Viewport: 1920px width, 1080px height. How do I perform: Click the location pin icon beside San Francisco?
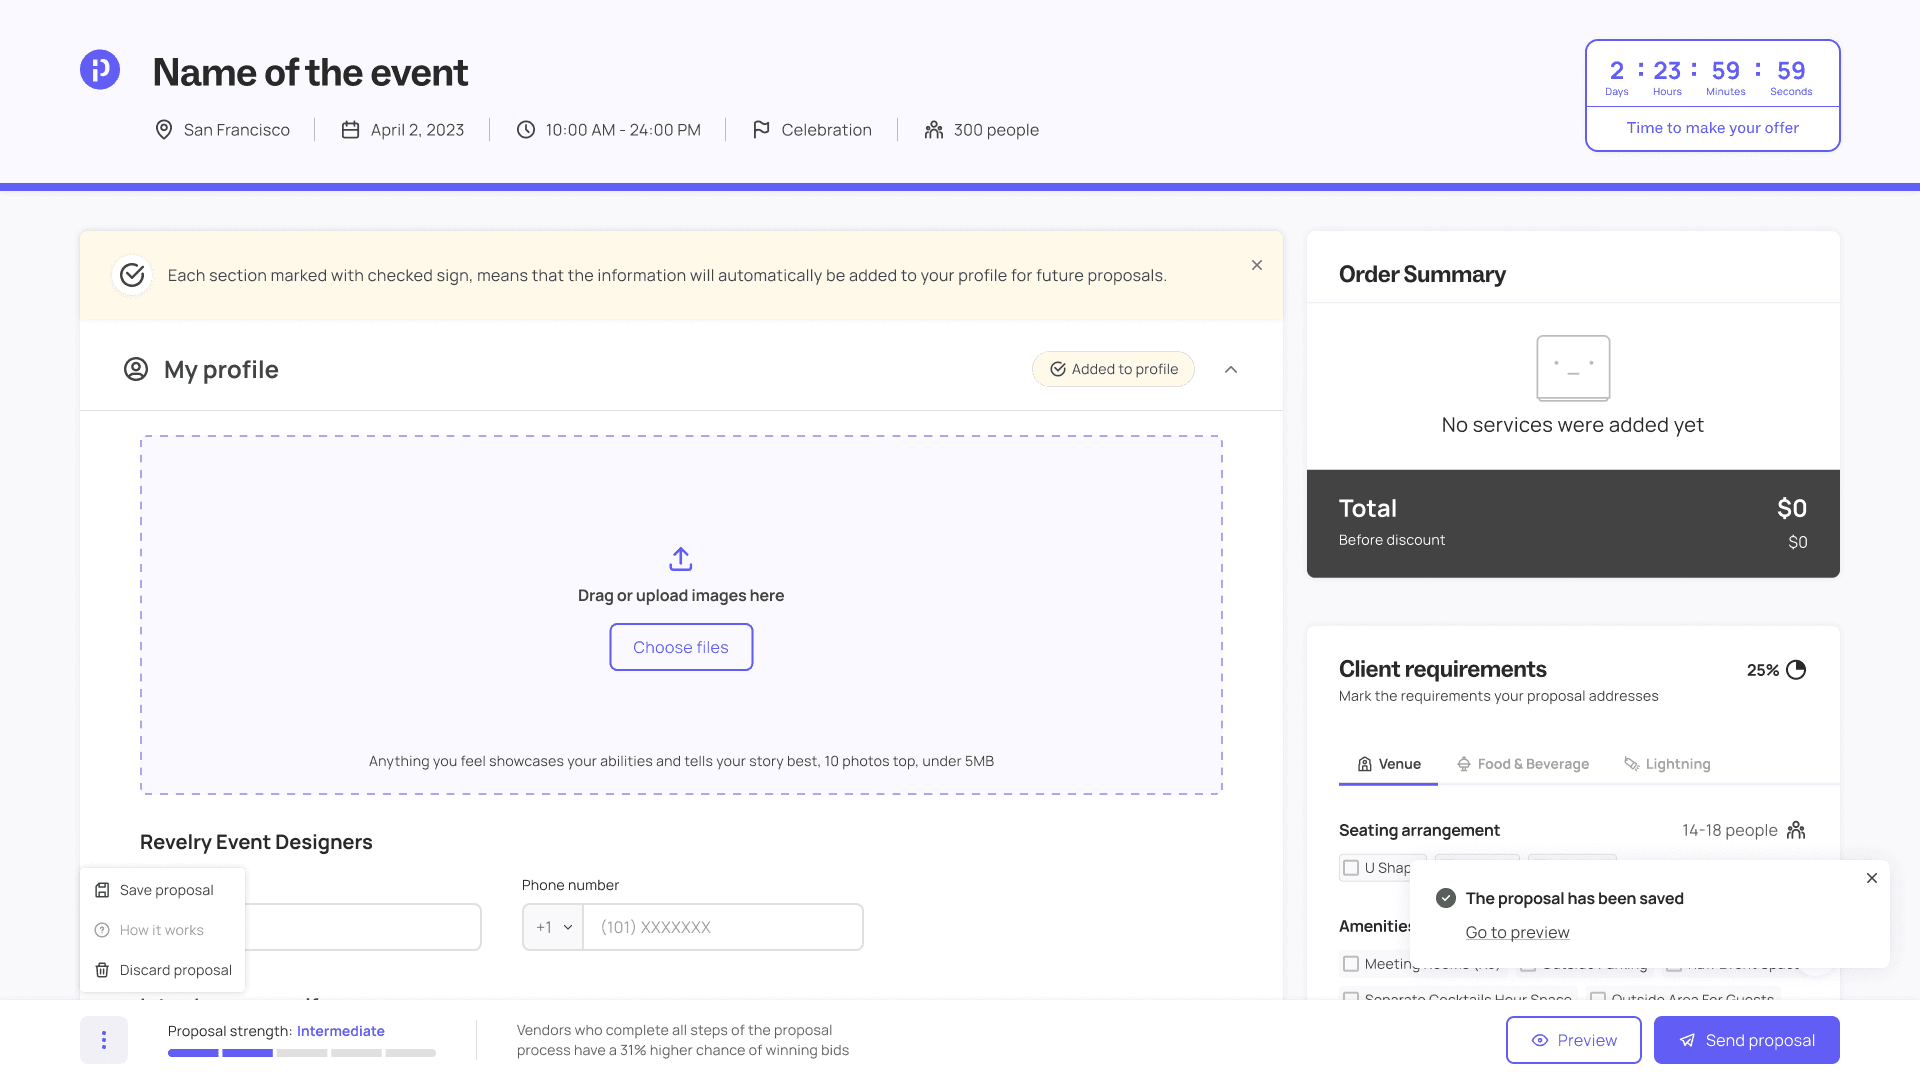[x=164, y=130]
